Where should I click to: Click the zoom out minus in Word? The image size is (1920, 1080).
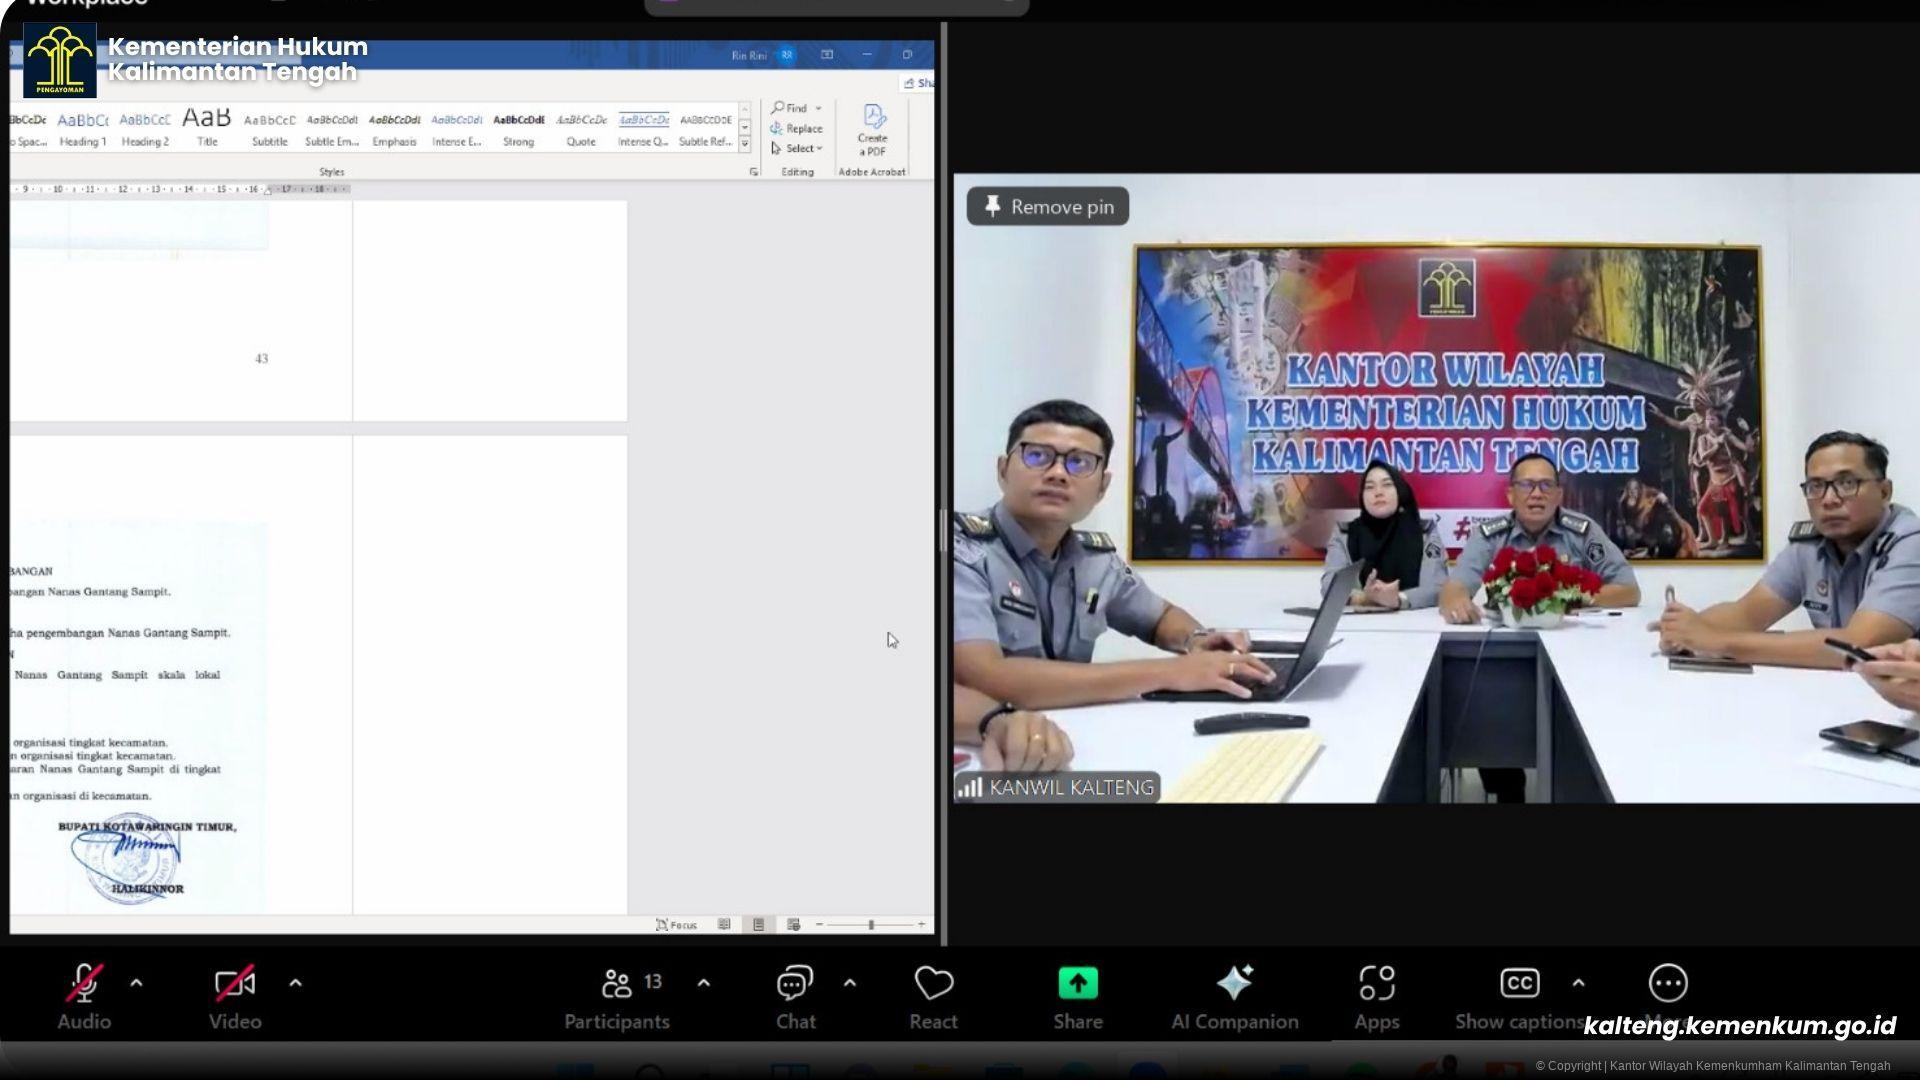click(819, 925)
